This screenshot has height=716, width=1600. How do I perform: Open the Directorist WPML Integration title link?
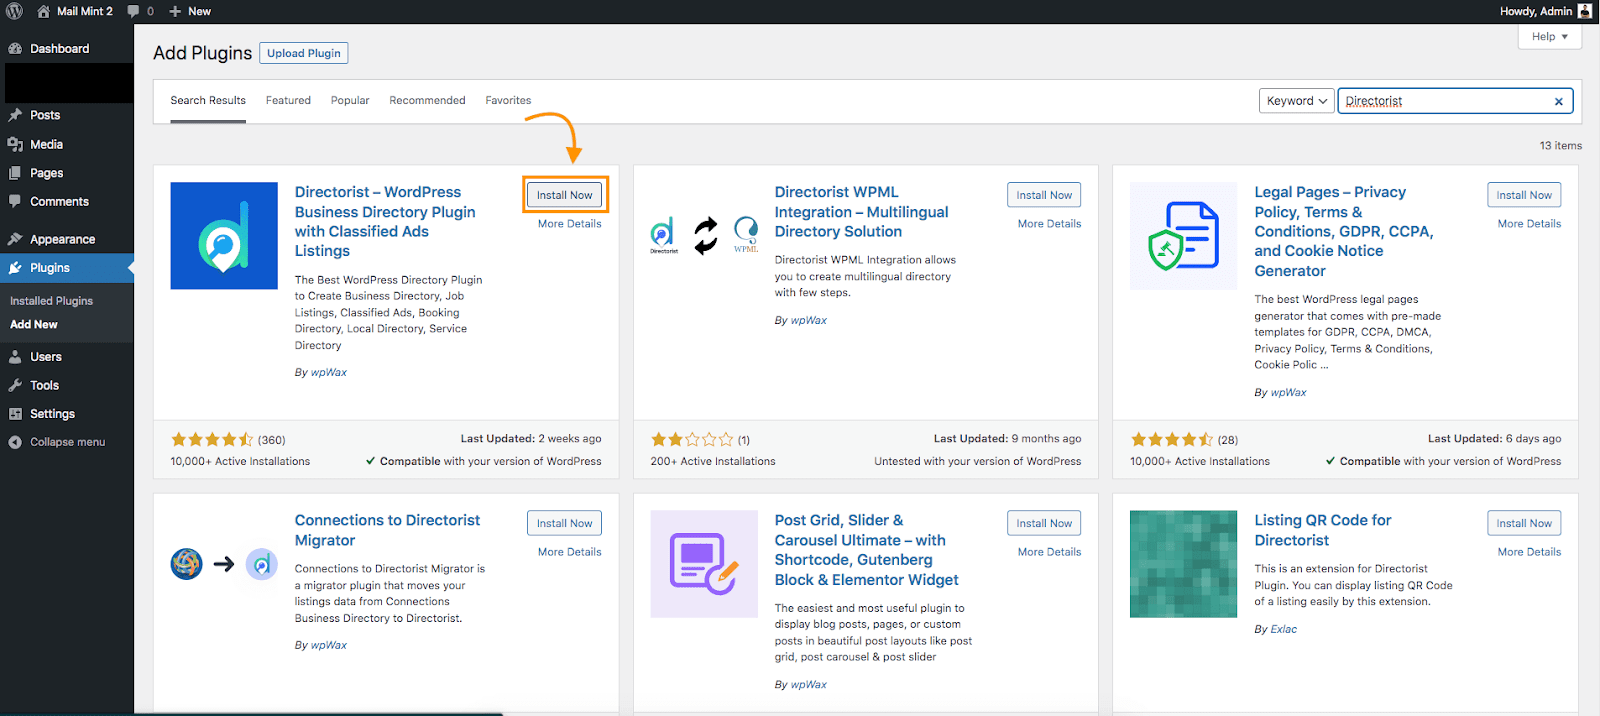click(x=861, y=212)
